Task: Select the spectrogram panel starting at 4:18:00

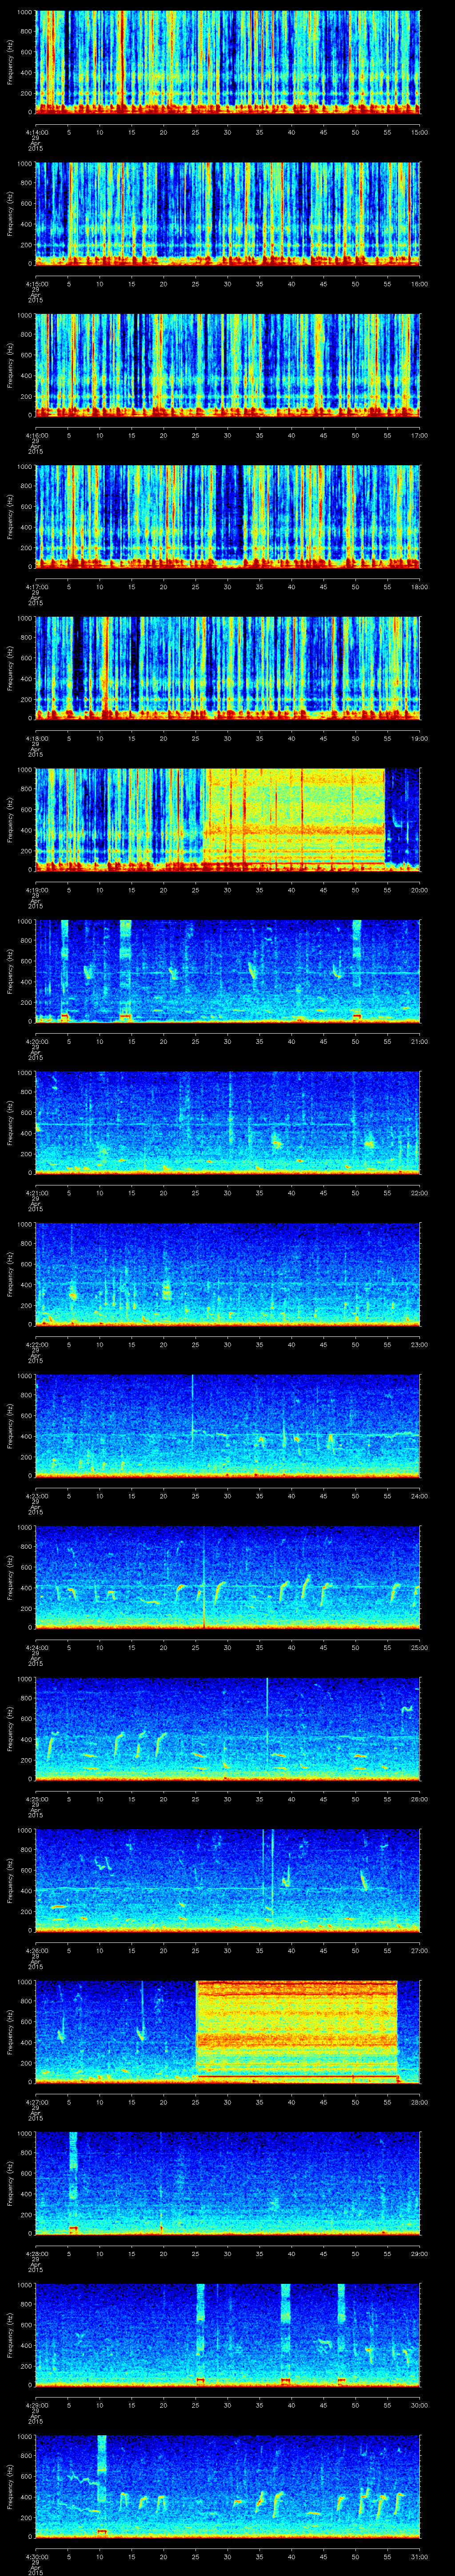Action: (x=228, y=668)
